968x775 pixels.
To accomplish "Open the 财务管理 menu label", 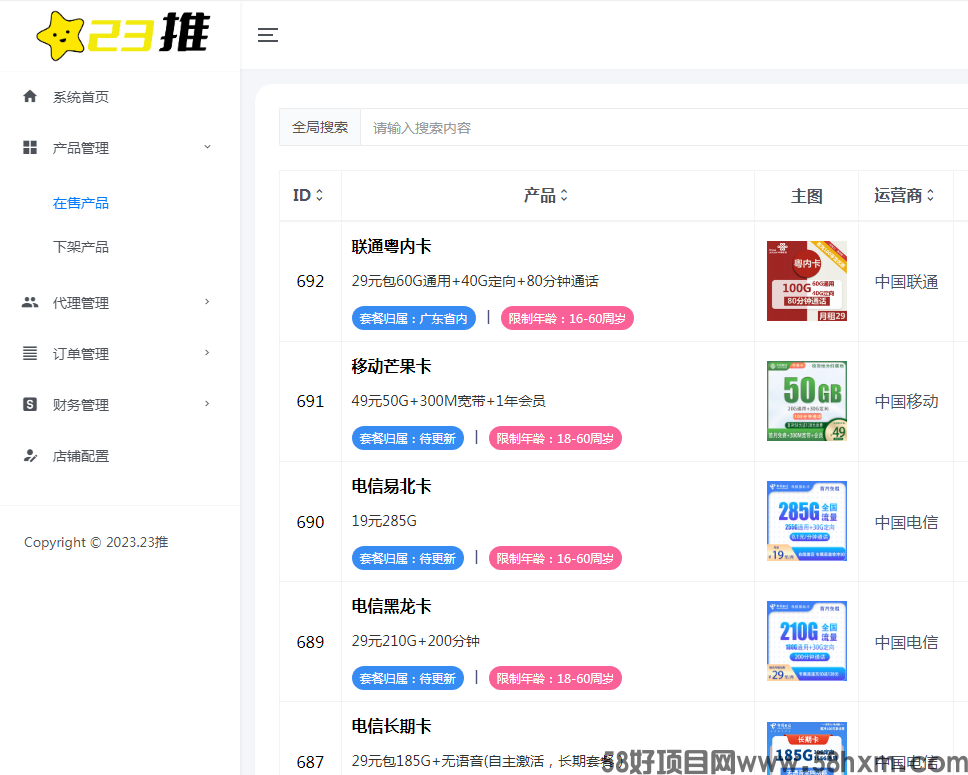I will [x=81, y=405].
